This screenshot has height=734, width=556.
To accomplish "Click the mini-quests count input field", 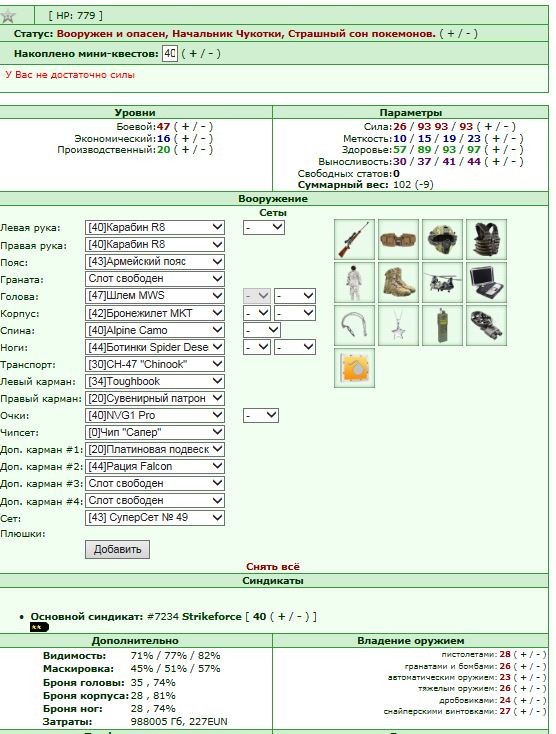I will [170, 53].
